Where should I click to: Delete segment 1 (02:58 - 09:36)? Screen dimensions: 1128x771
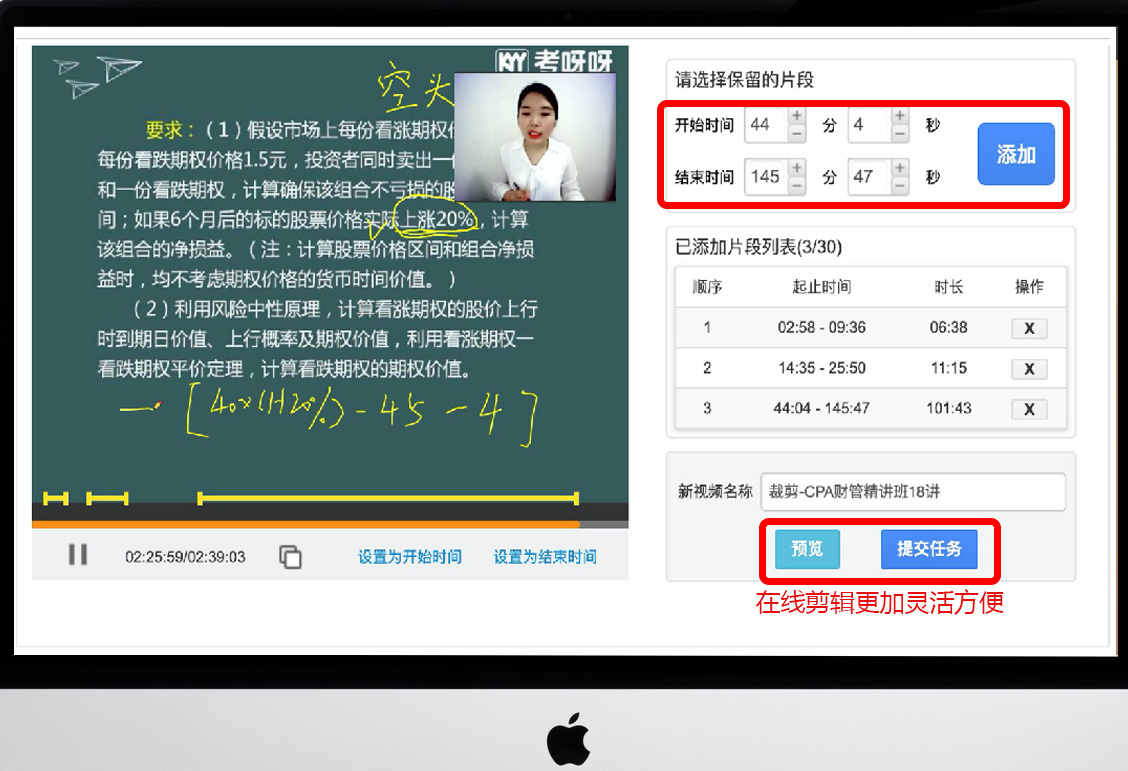[x=1029, y=329]
